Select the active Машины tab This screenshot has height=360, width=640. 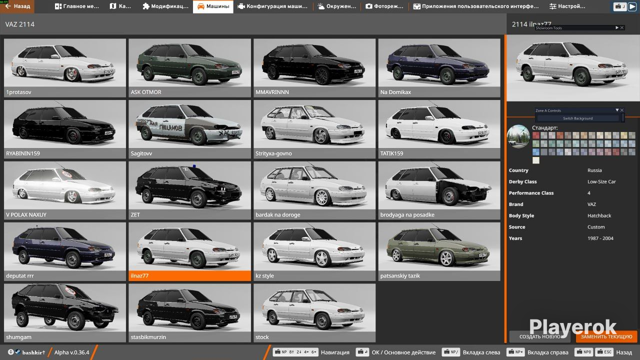click(x=213, y=6)
